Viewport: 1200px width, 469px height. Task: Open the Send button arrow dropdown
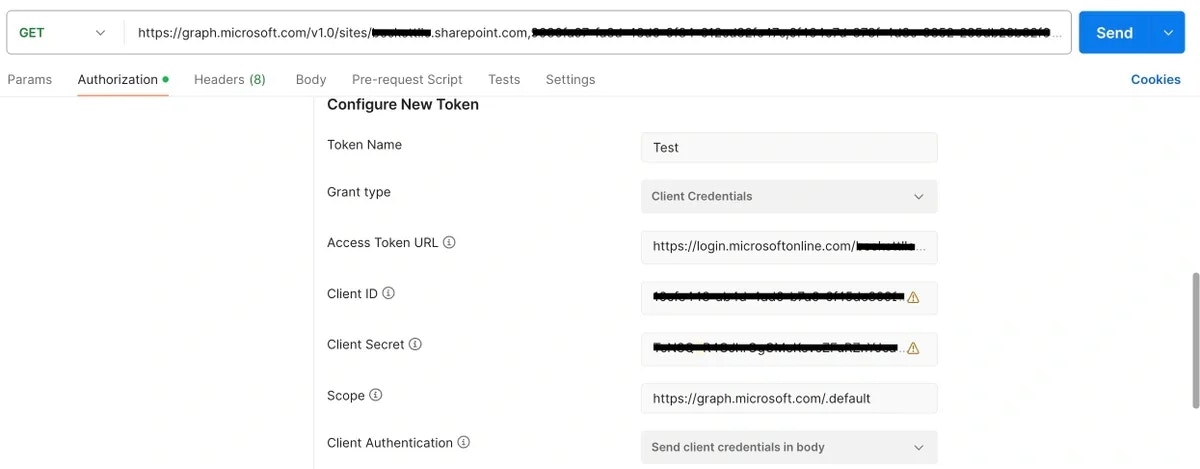[1167, 33]
